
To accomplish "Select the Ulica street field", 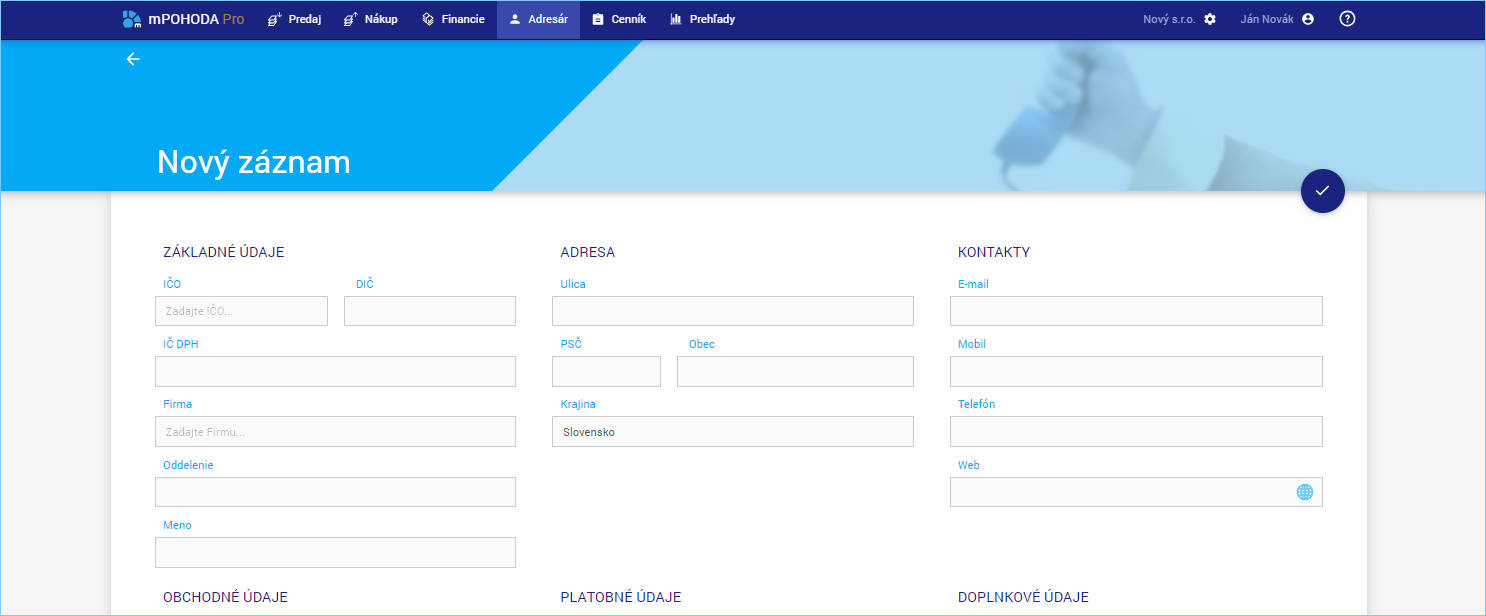I will (x=732, y=311).
